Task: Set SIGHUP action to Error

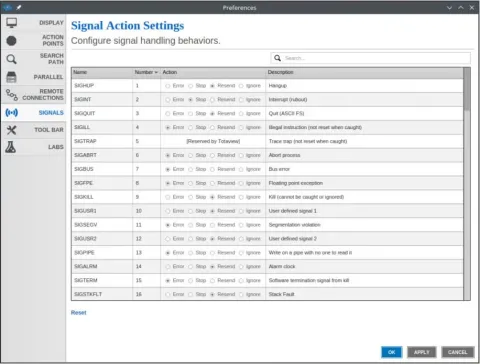Action: click(168, 86)
